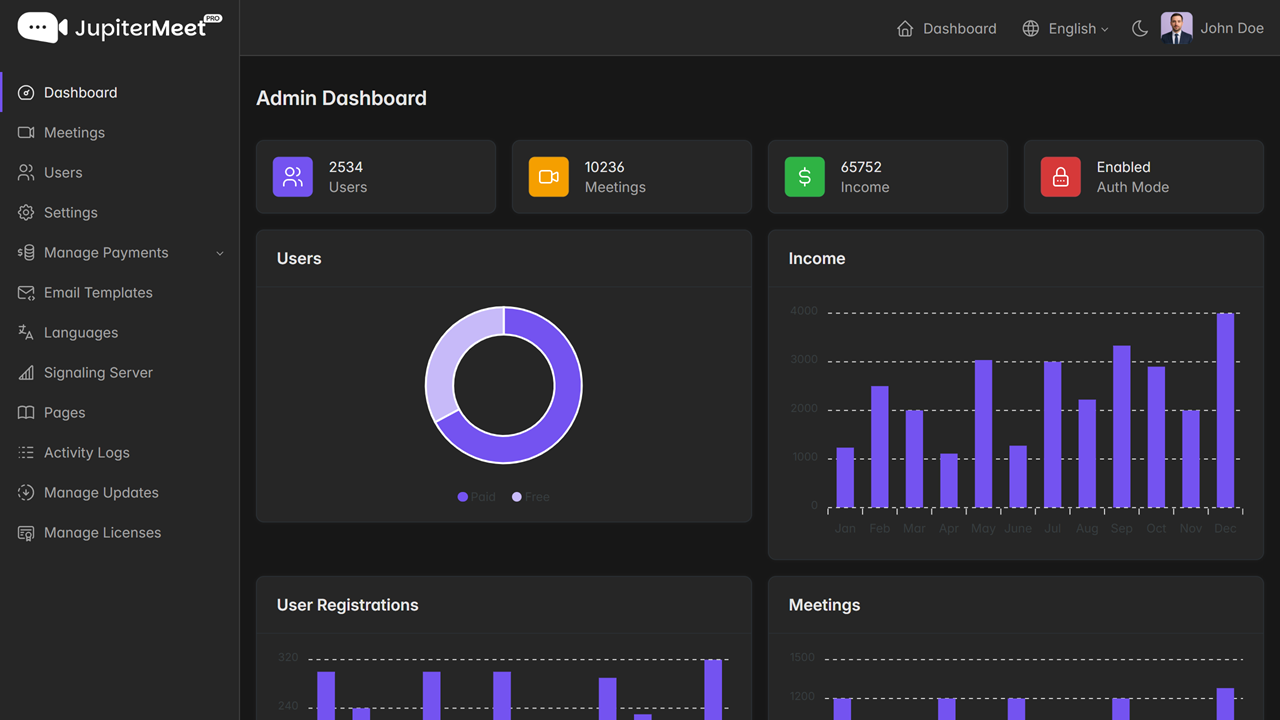Click the orange Meetings camera icon
Viewport: 1280px width, 720px height.
point(548,177)
